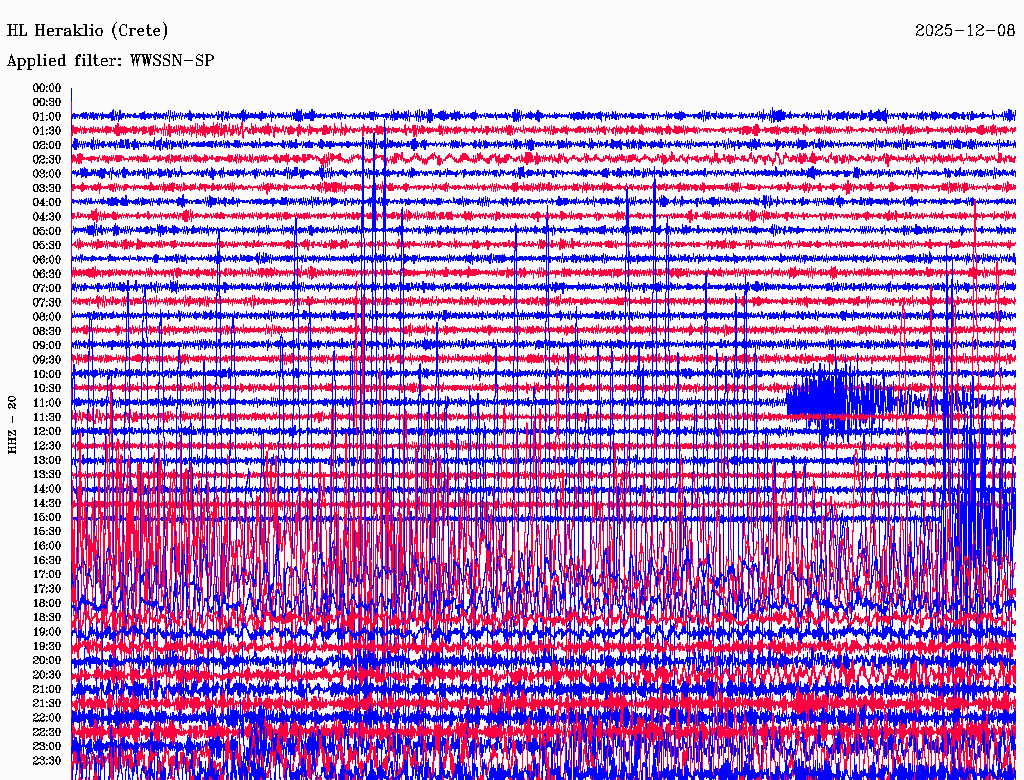
Task: Select the 04:00 time label
Action: tap(47, 203)
